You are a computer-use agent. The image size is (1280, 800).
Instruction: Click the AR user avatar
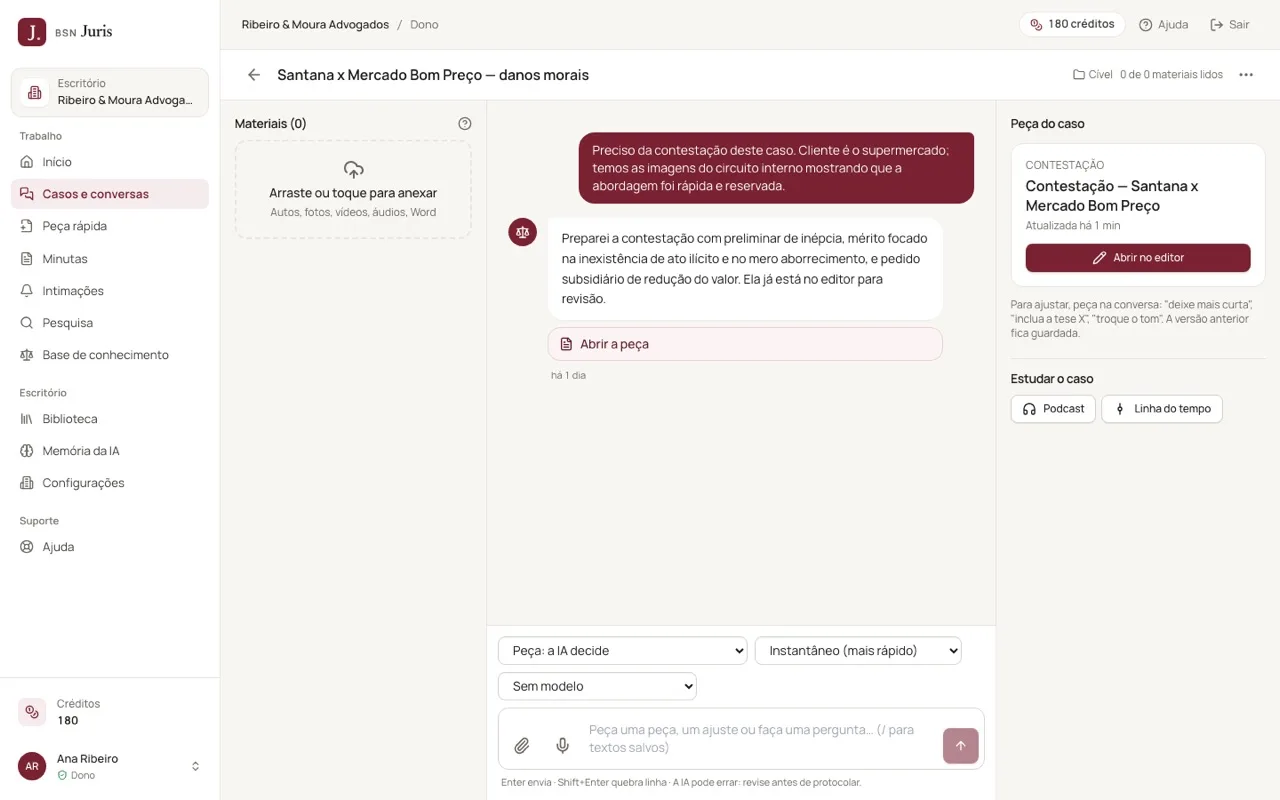[x=32, y=766]
